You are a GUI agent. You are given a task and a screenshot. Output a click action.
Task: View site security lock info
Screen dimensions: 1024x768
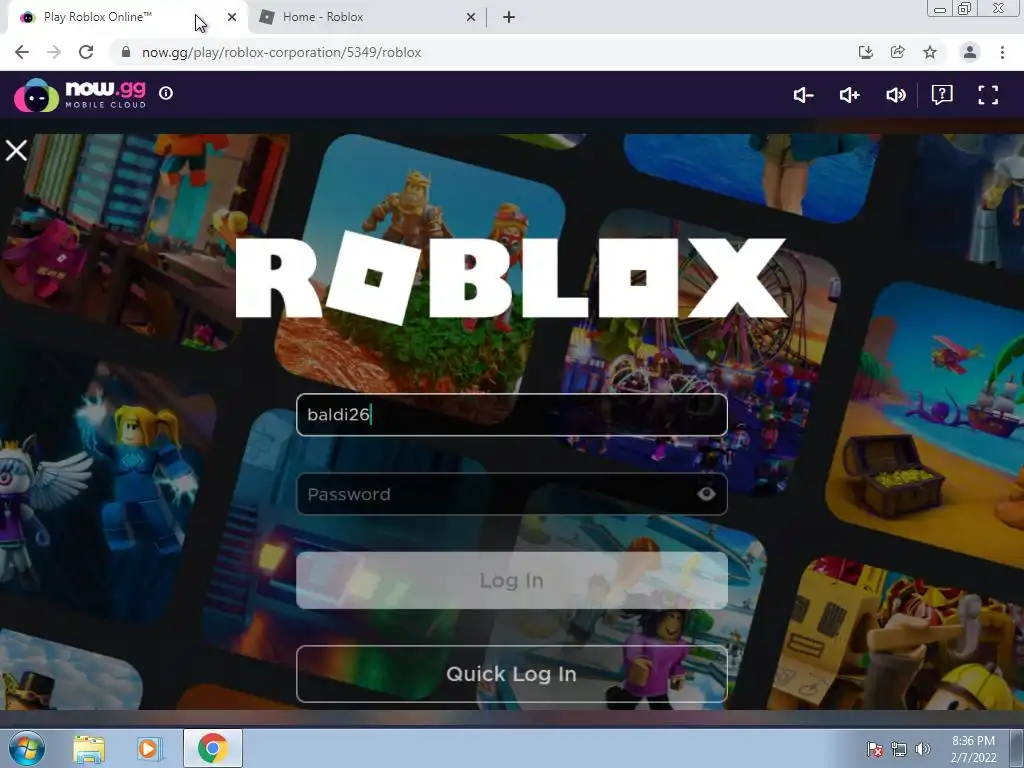pyautogui.click(x=126, y=52)
